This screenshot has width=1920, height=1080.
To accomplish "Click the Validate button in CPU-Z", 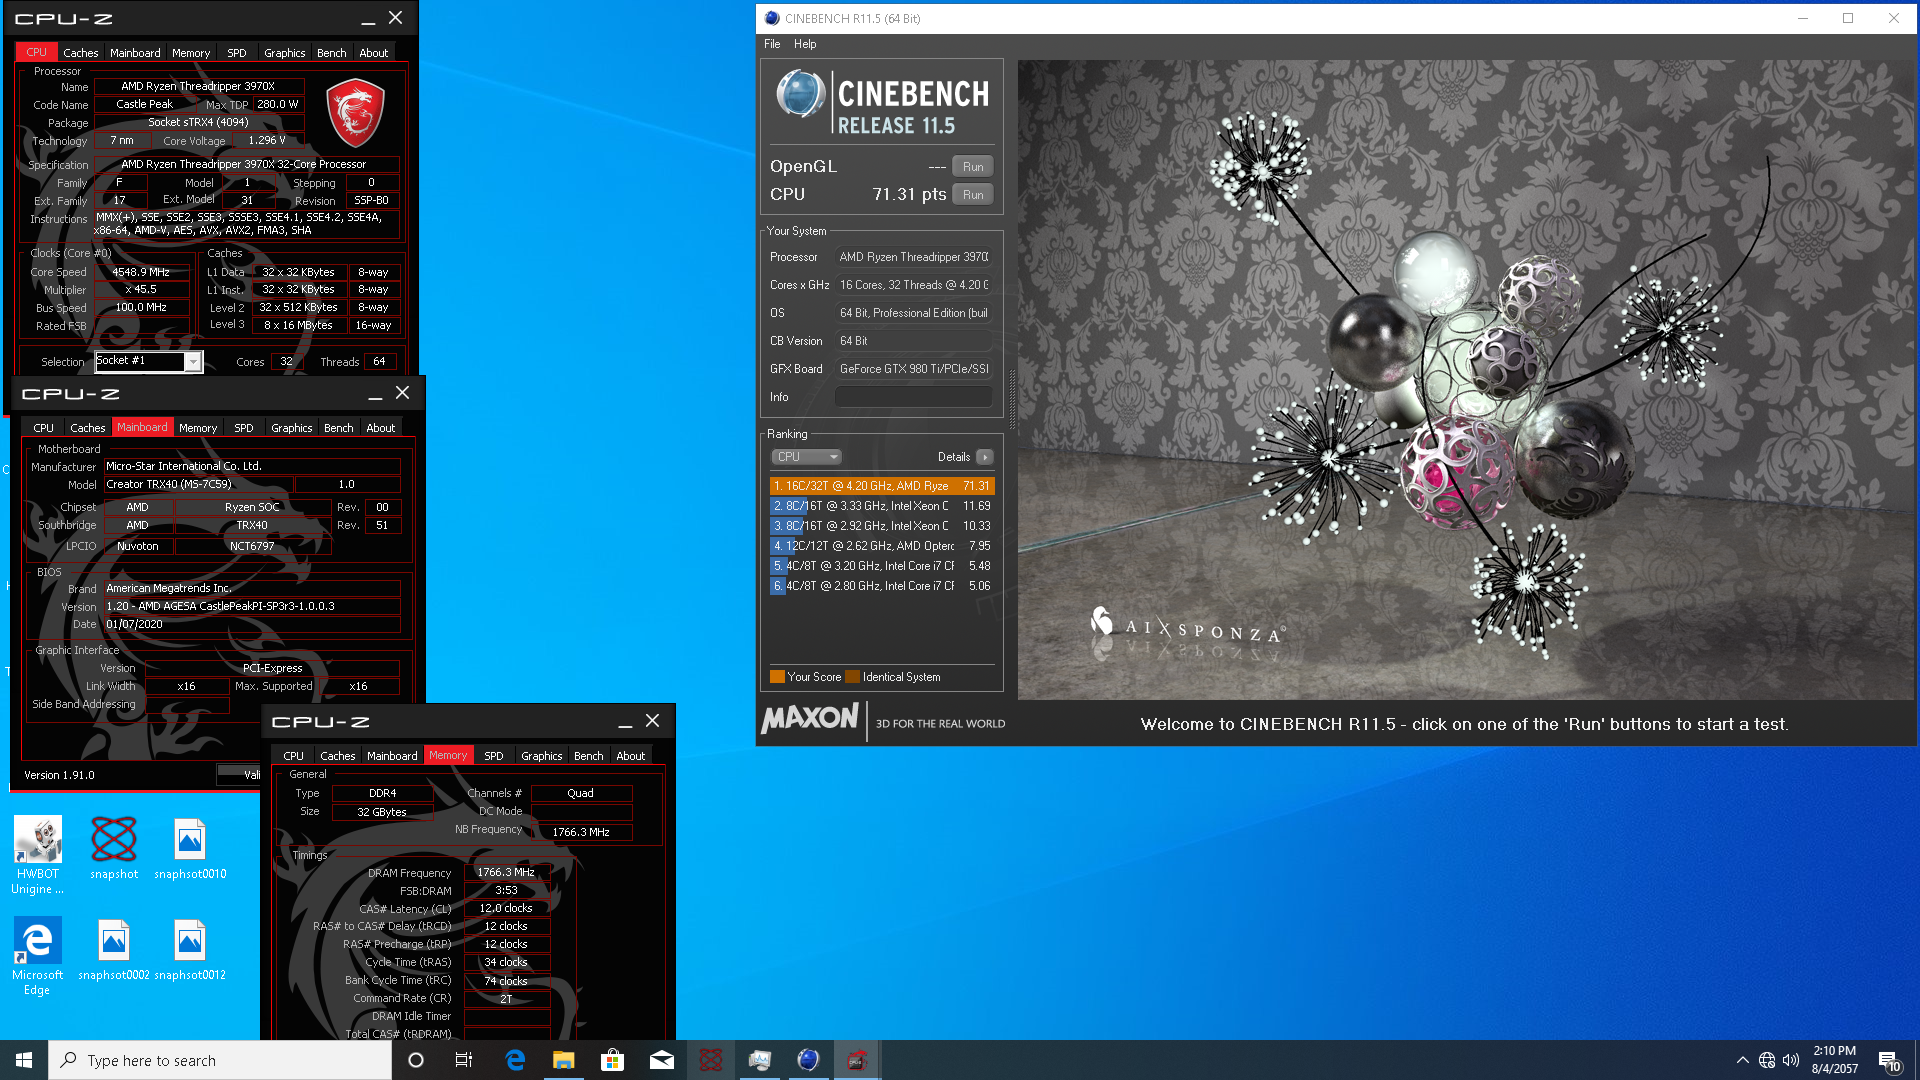I will (239, 775).
